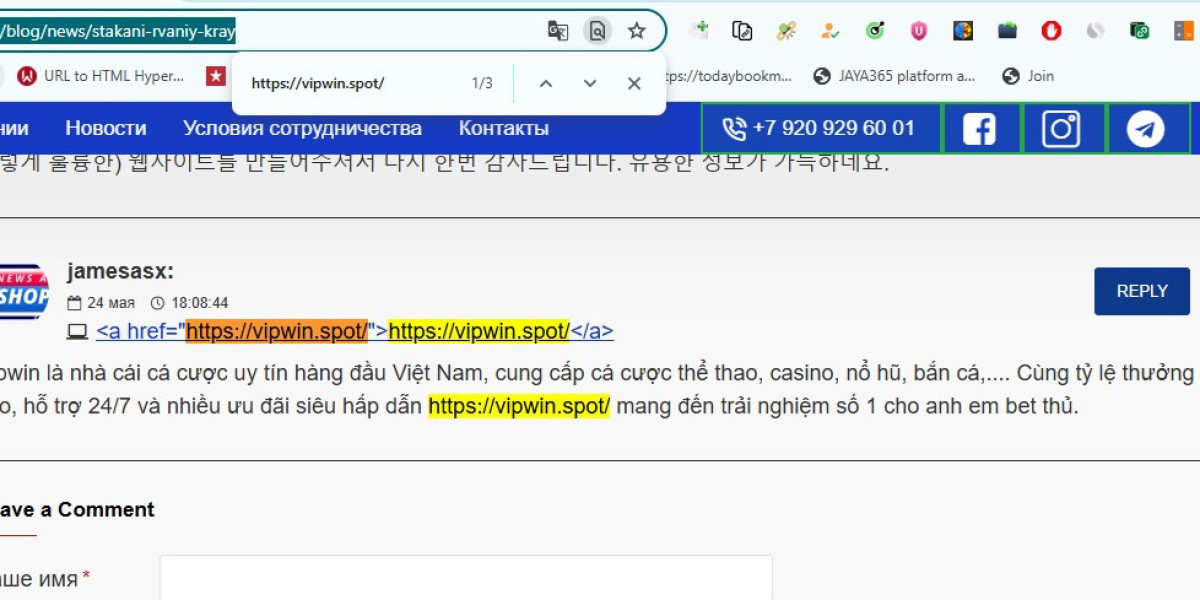Open the Facebook icon in site header
Viewport: 1200px width, 600px height.
979,129
